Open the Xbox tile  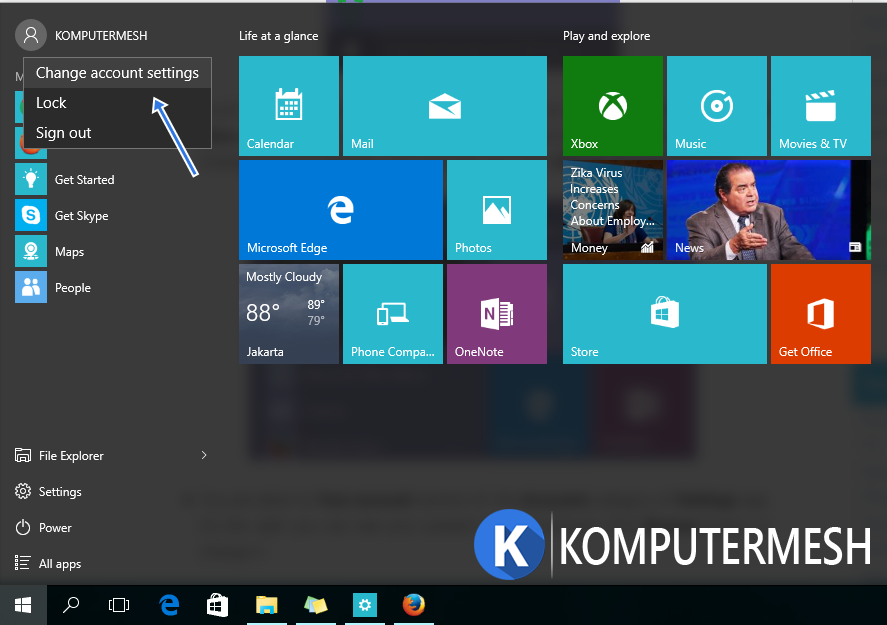click(612, 106)
